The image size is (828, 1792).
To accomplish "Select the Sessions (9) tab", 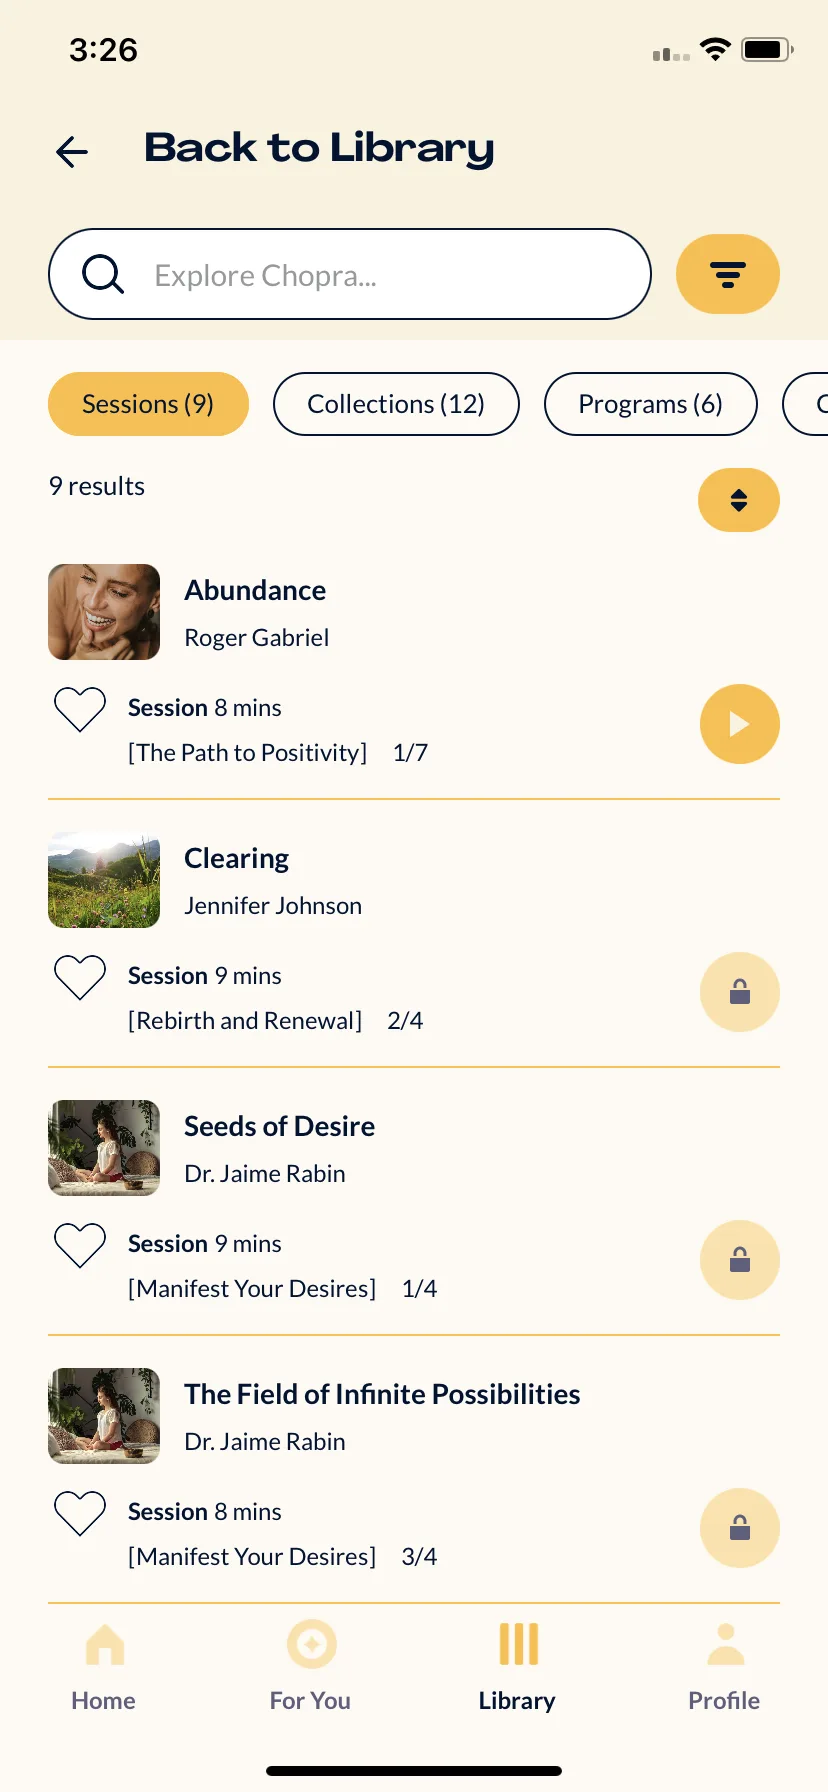I will click(148, 404).
